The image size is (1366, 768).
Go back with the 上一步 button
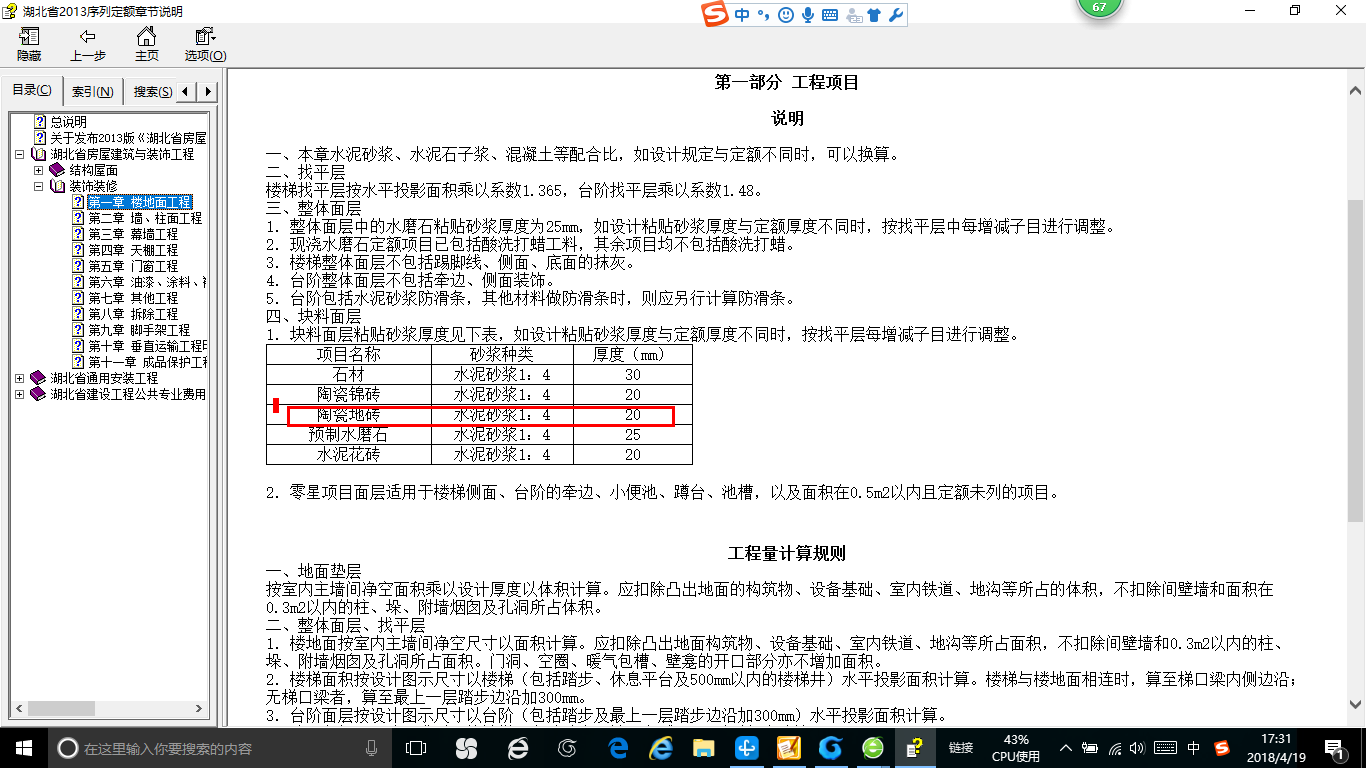pos(87,44)
